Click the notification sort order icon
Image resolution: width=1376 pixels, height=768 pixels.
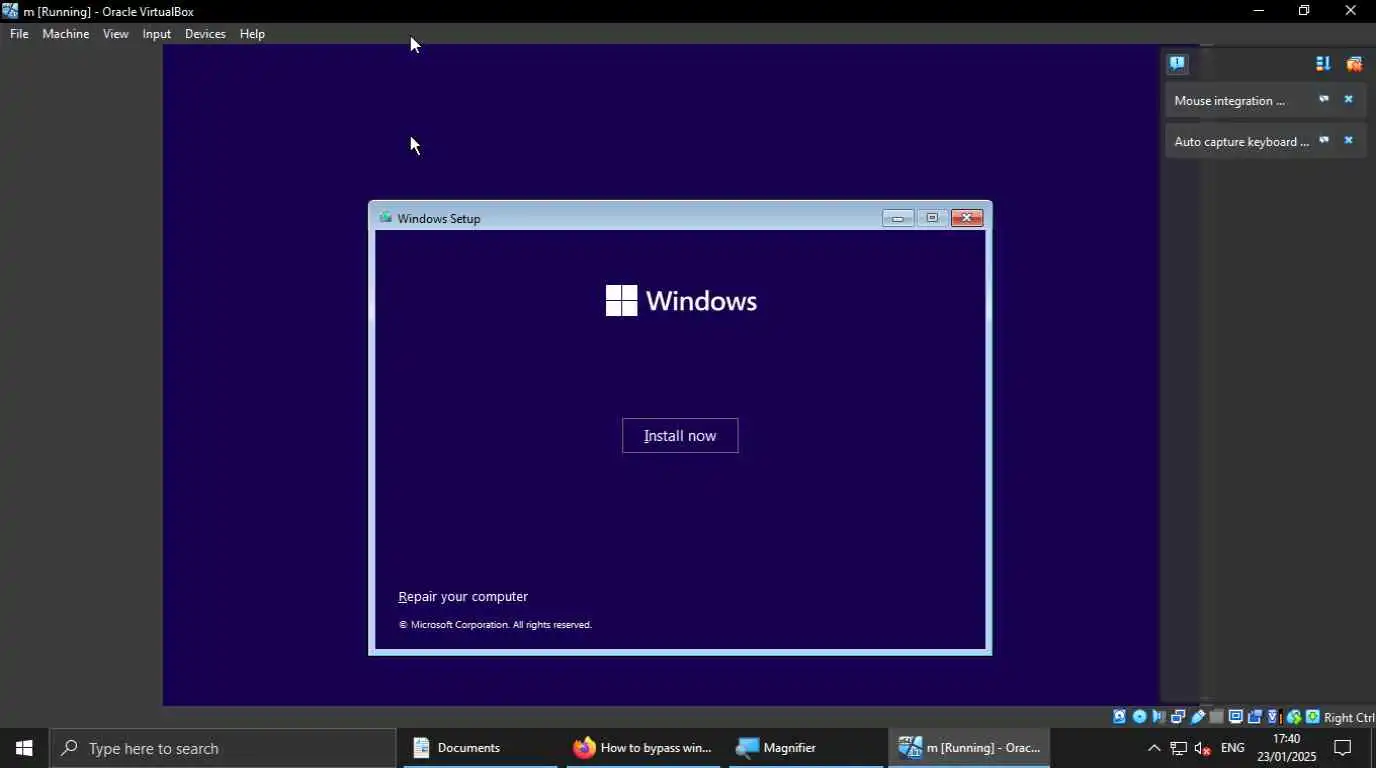pyautogui.click(x=1323, y=64)
